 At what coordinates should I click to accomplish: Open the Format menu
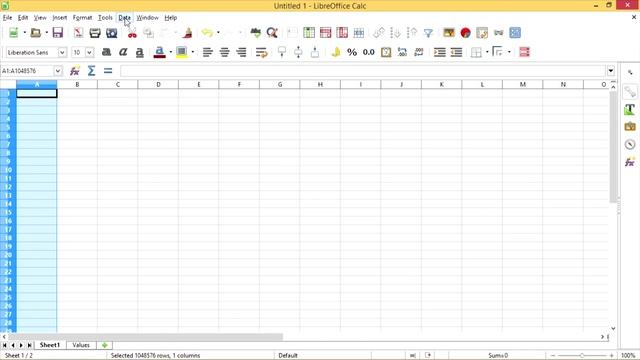[82, 18]
